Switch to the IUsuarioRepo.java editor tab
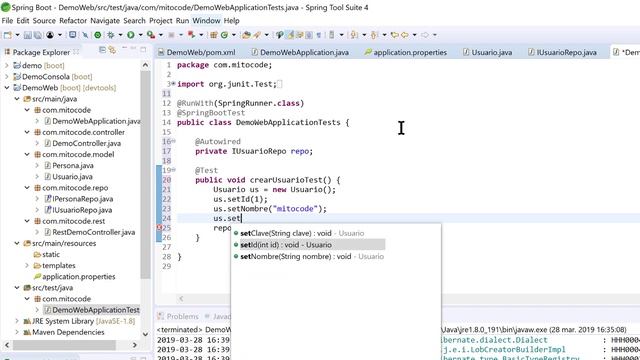The width and height of the screenshot is (640, 360). (x=562, y=52)
